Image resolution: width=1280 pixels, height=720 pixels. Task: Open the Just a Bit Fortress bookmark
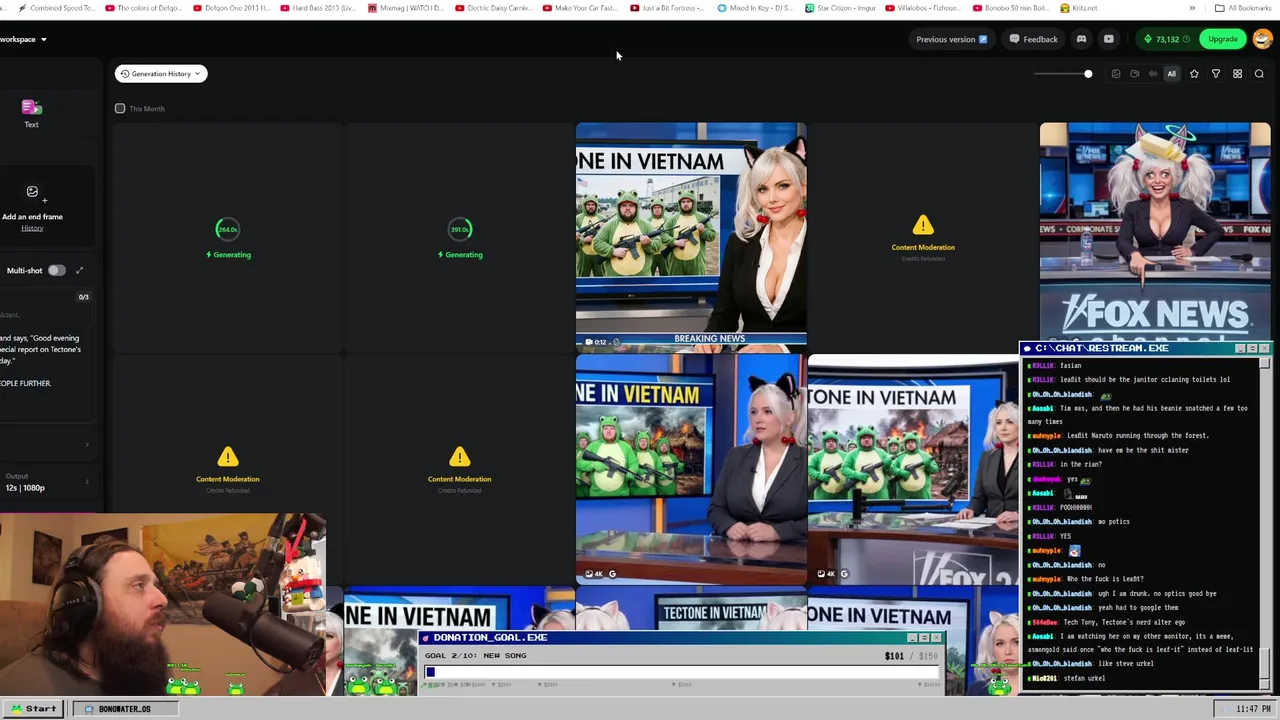[667, 8]
